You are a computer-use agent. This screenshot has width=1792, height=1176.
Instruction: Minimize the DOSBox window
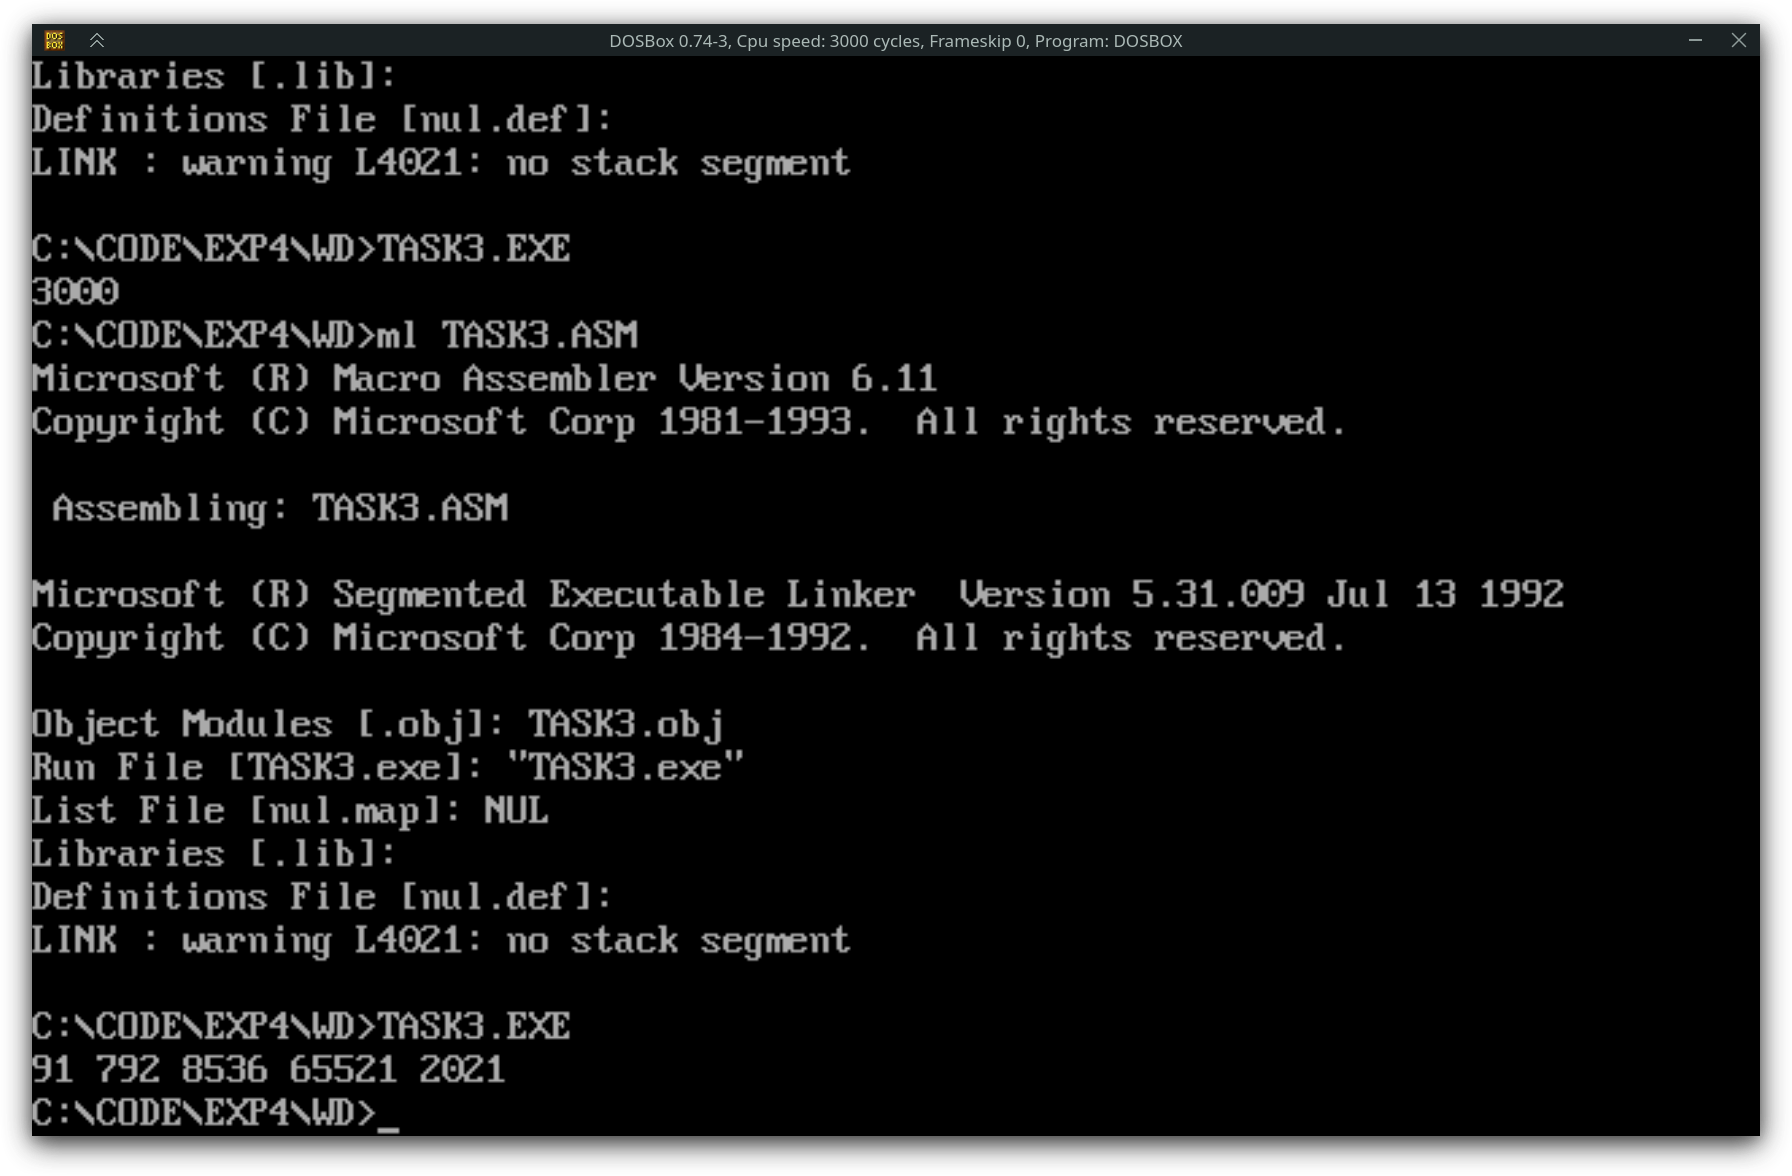click(1695, 40)
